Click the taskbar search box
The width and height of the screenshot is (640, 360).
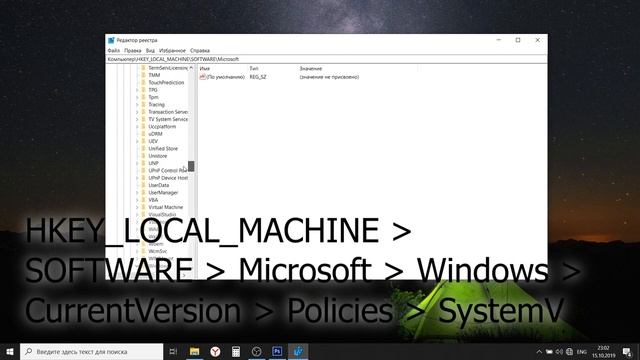pyautogui.click(x=91, y=351)
